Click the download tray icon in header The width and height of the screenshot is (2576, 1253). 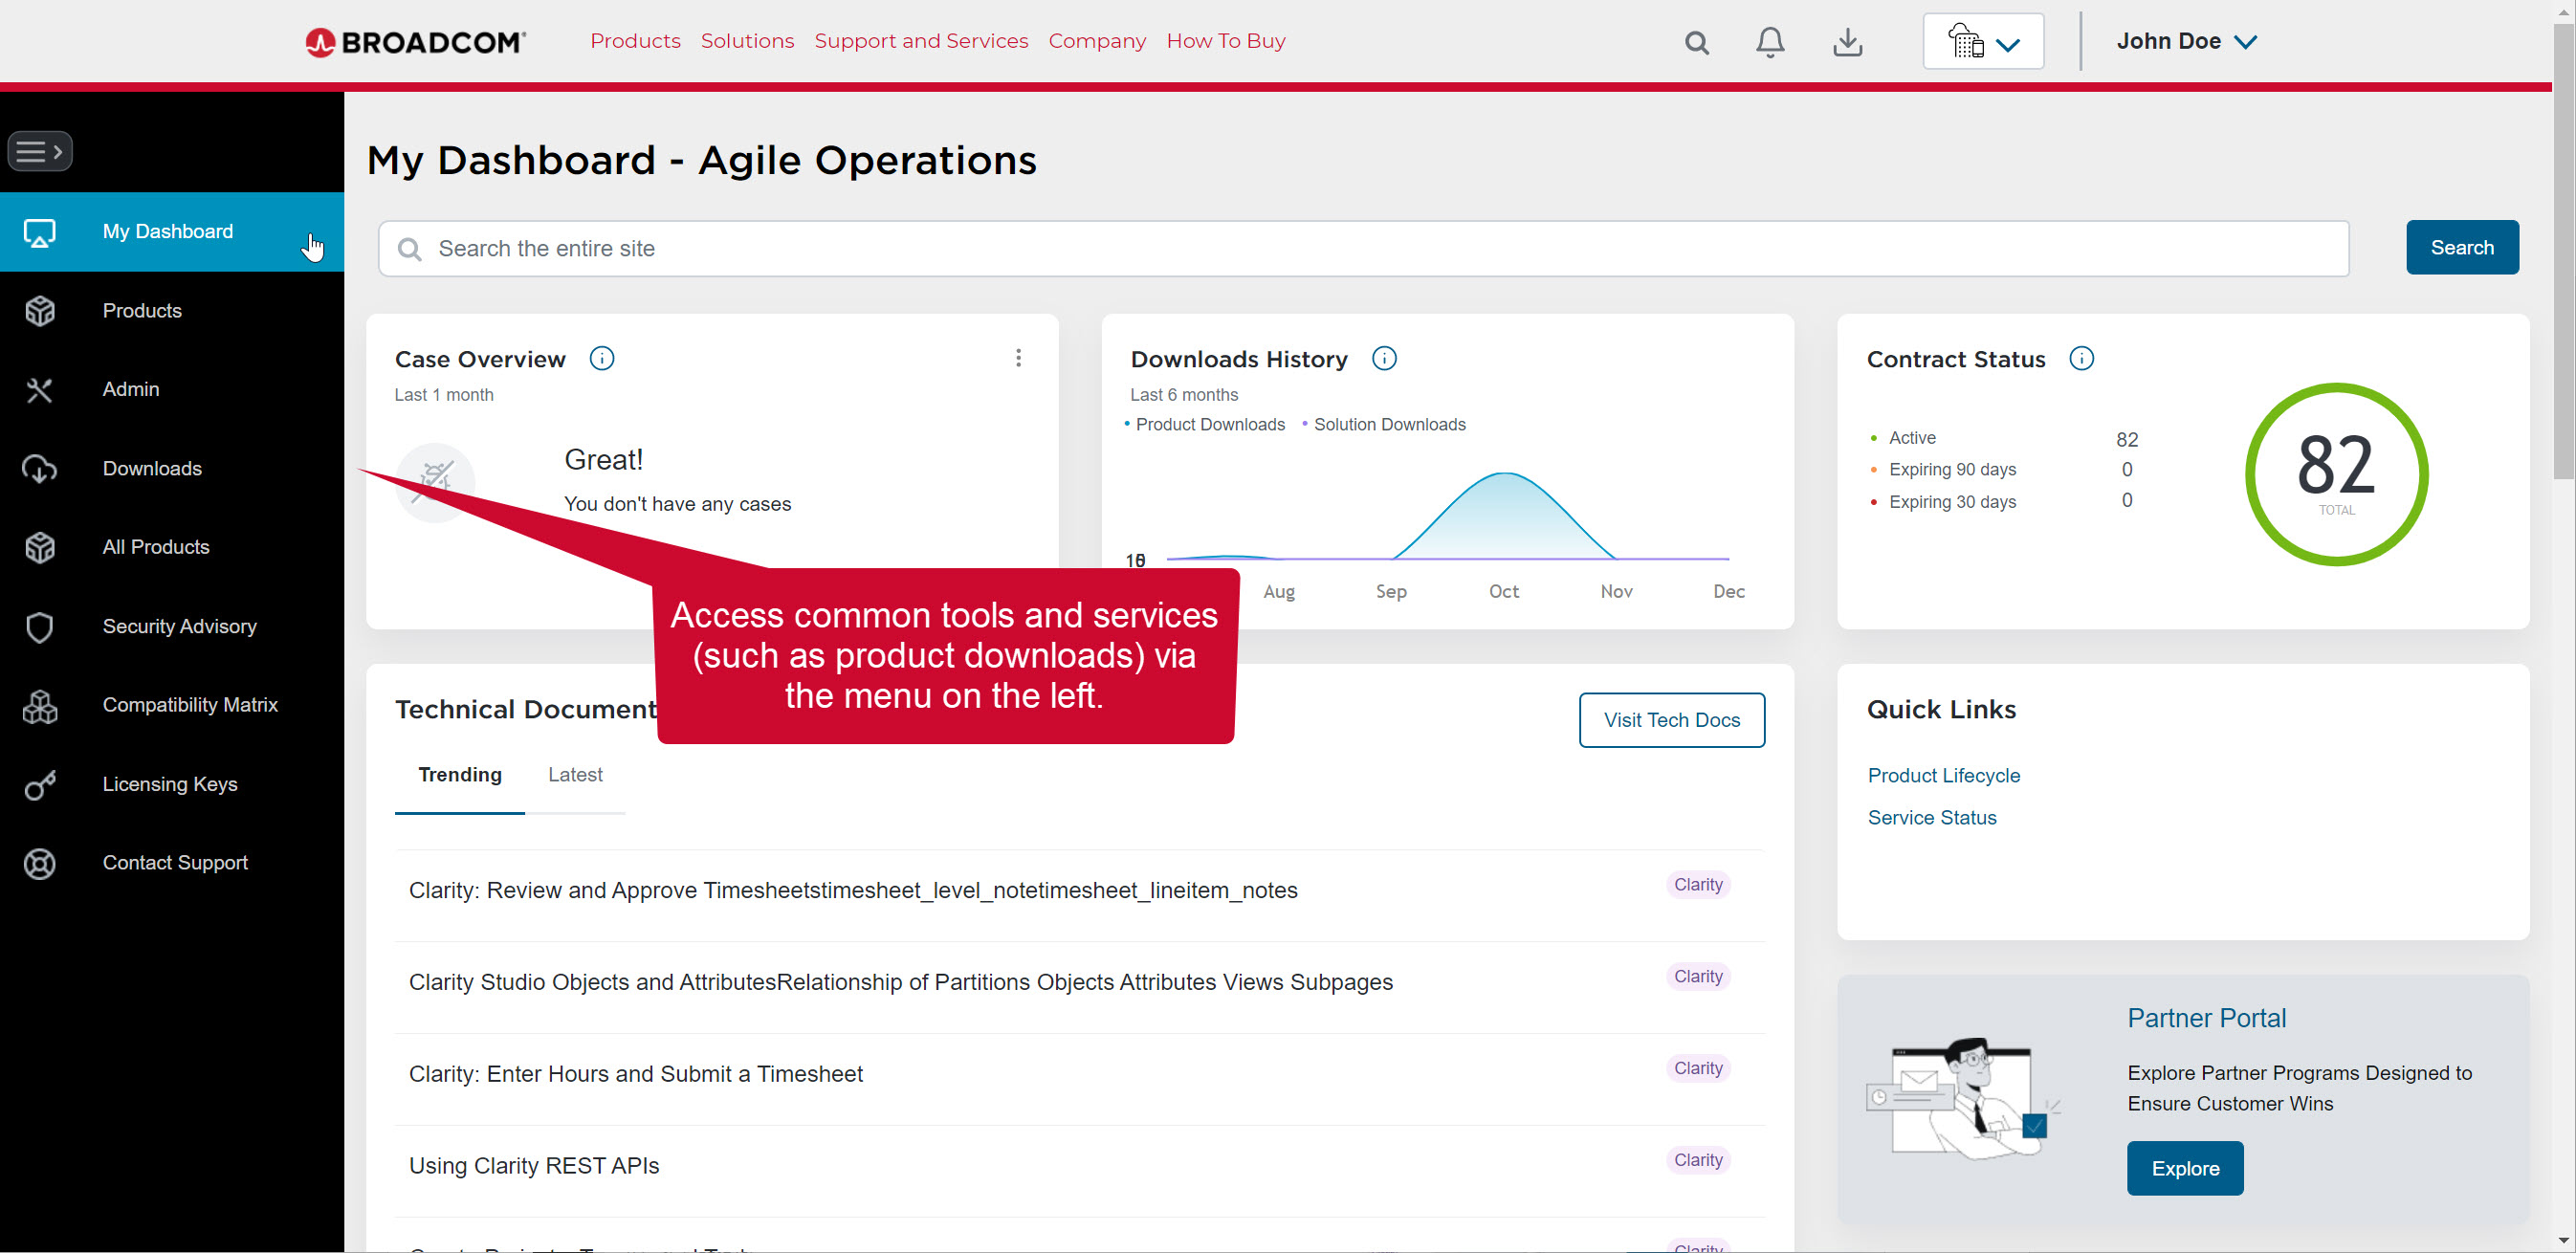(1847, 42)
